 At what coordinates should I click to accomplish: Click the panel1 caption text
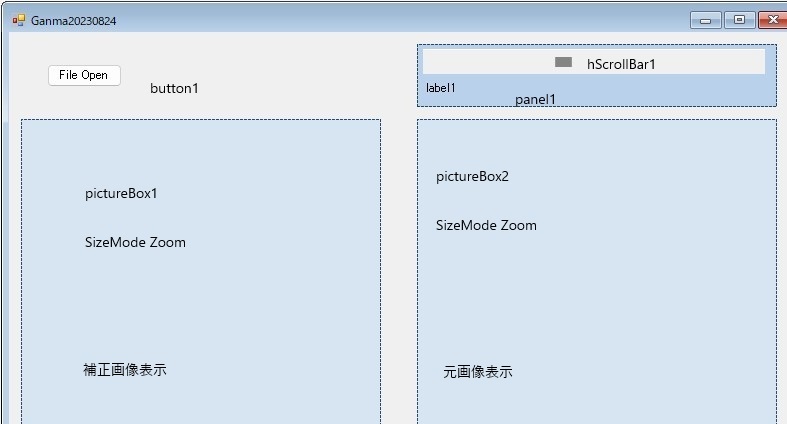(535, 99)
